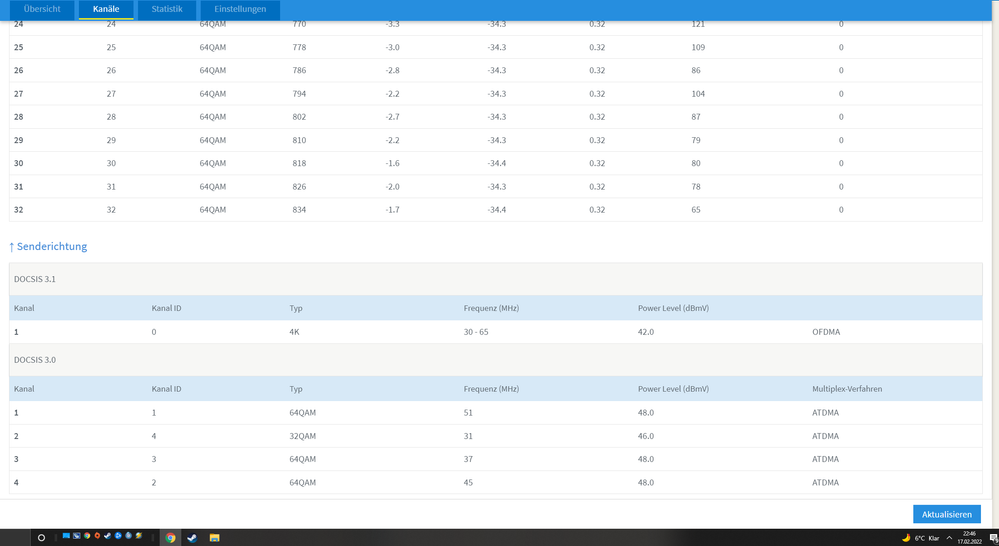
Task: Click the Aktualisieren button
Action: [x=947, y=514]
